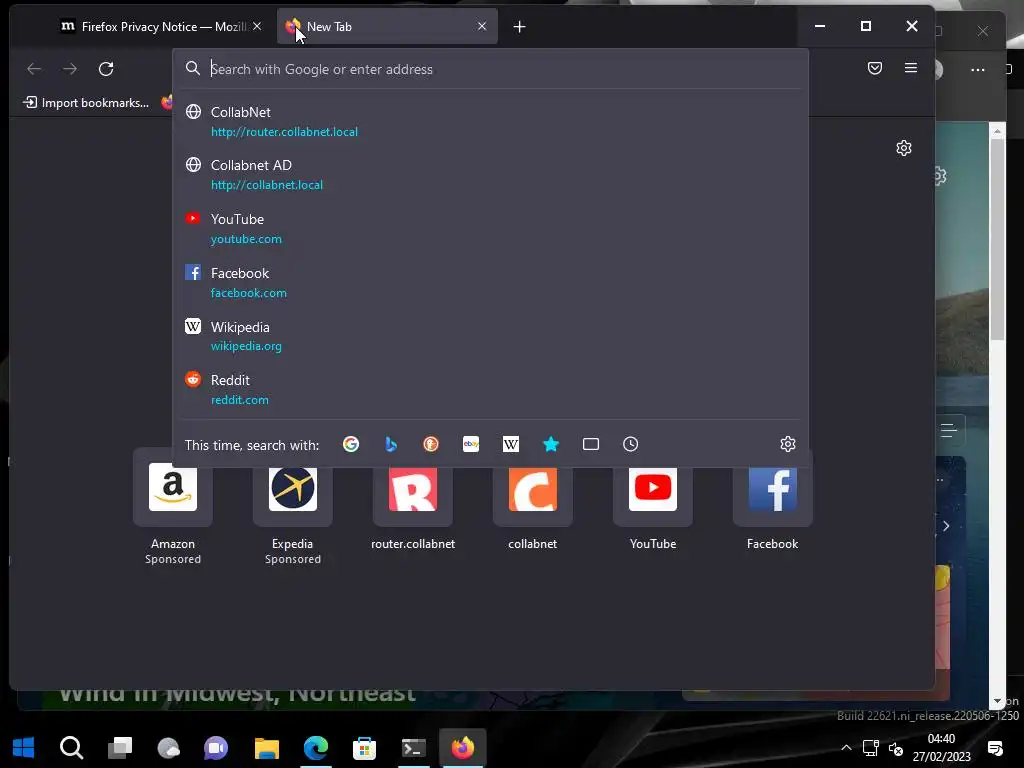Image resolution: width=1024 pixels, height=768 pixels.
Task: Search bookmarks with the star icon
Action: pos(551,444)
